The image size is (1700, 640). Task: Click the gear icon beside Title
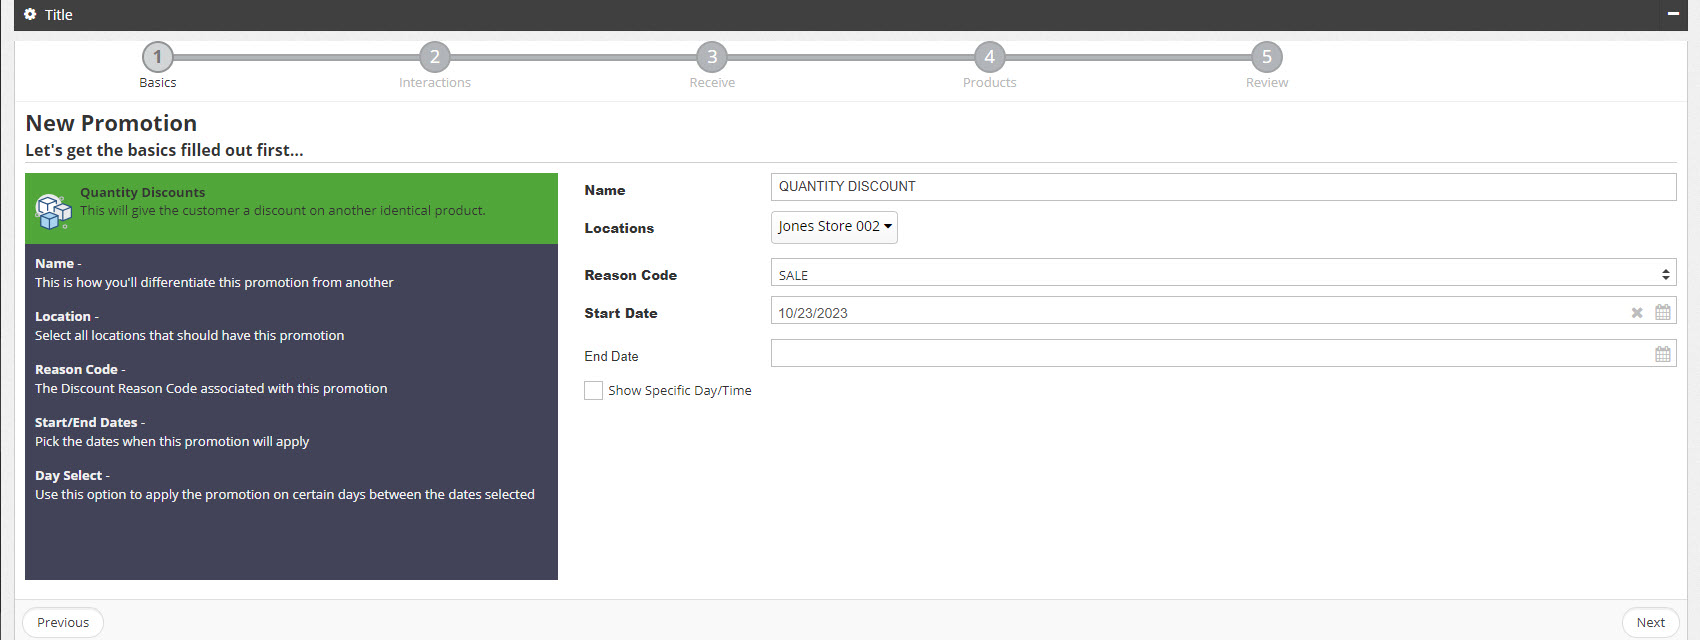point(30,14)
